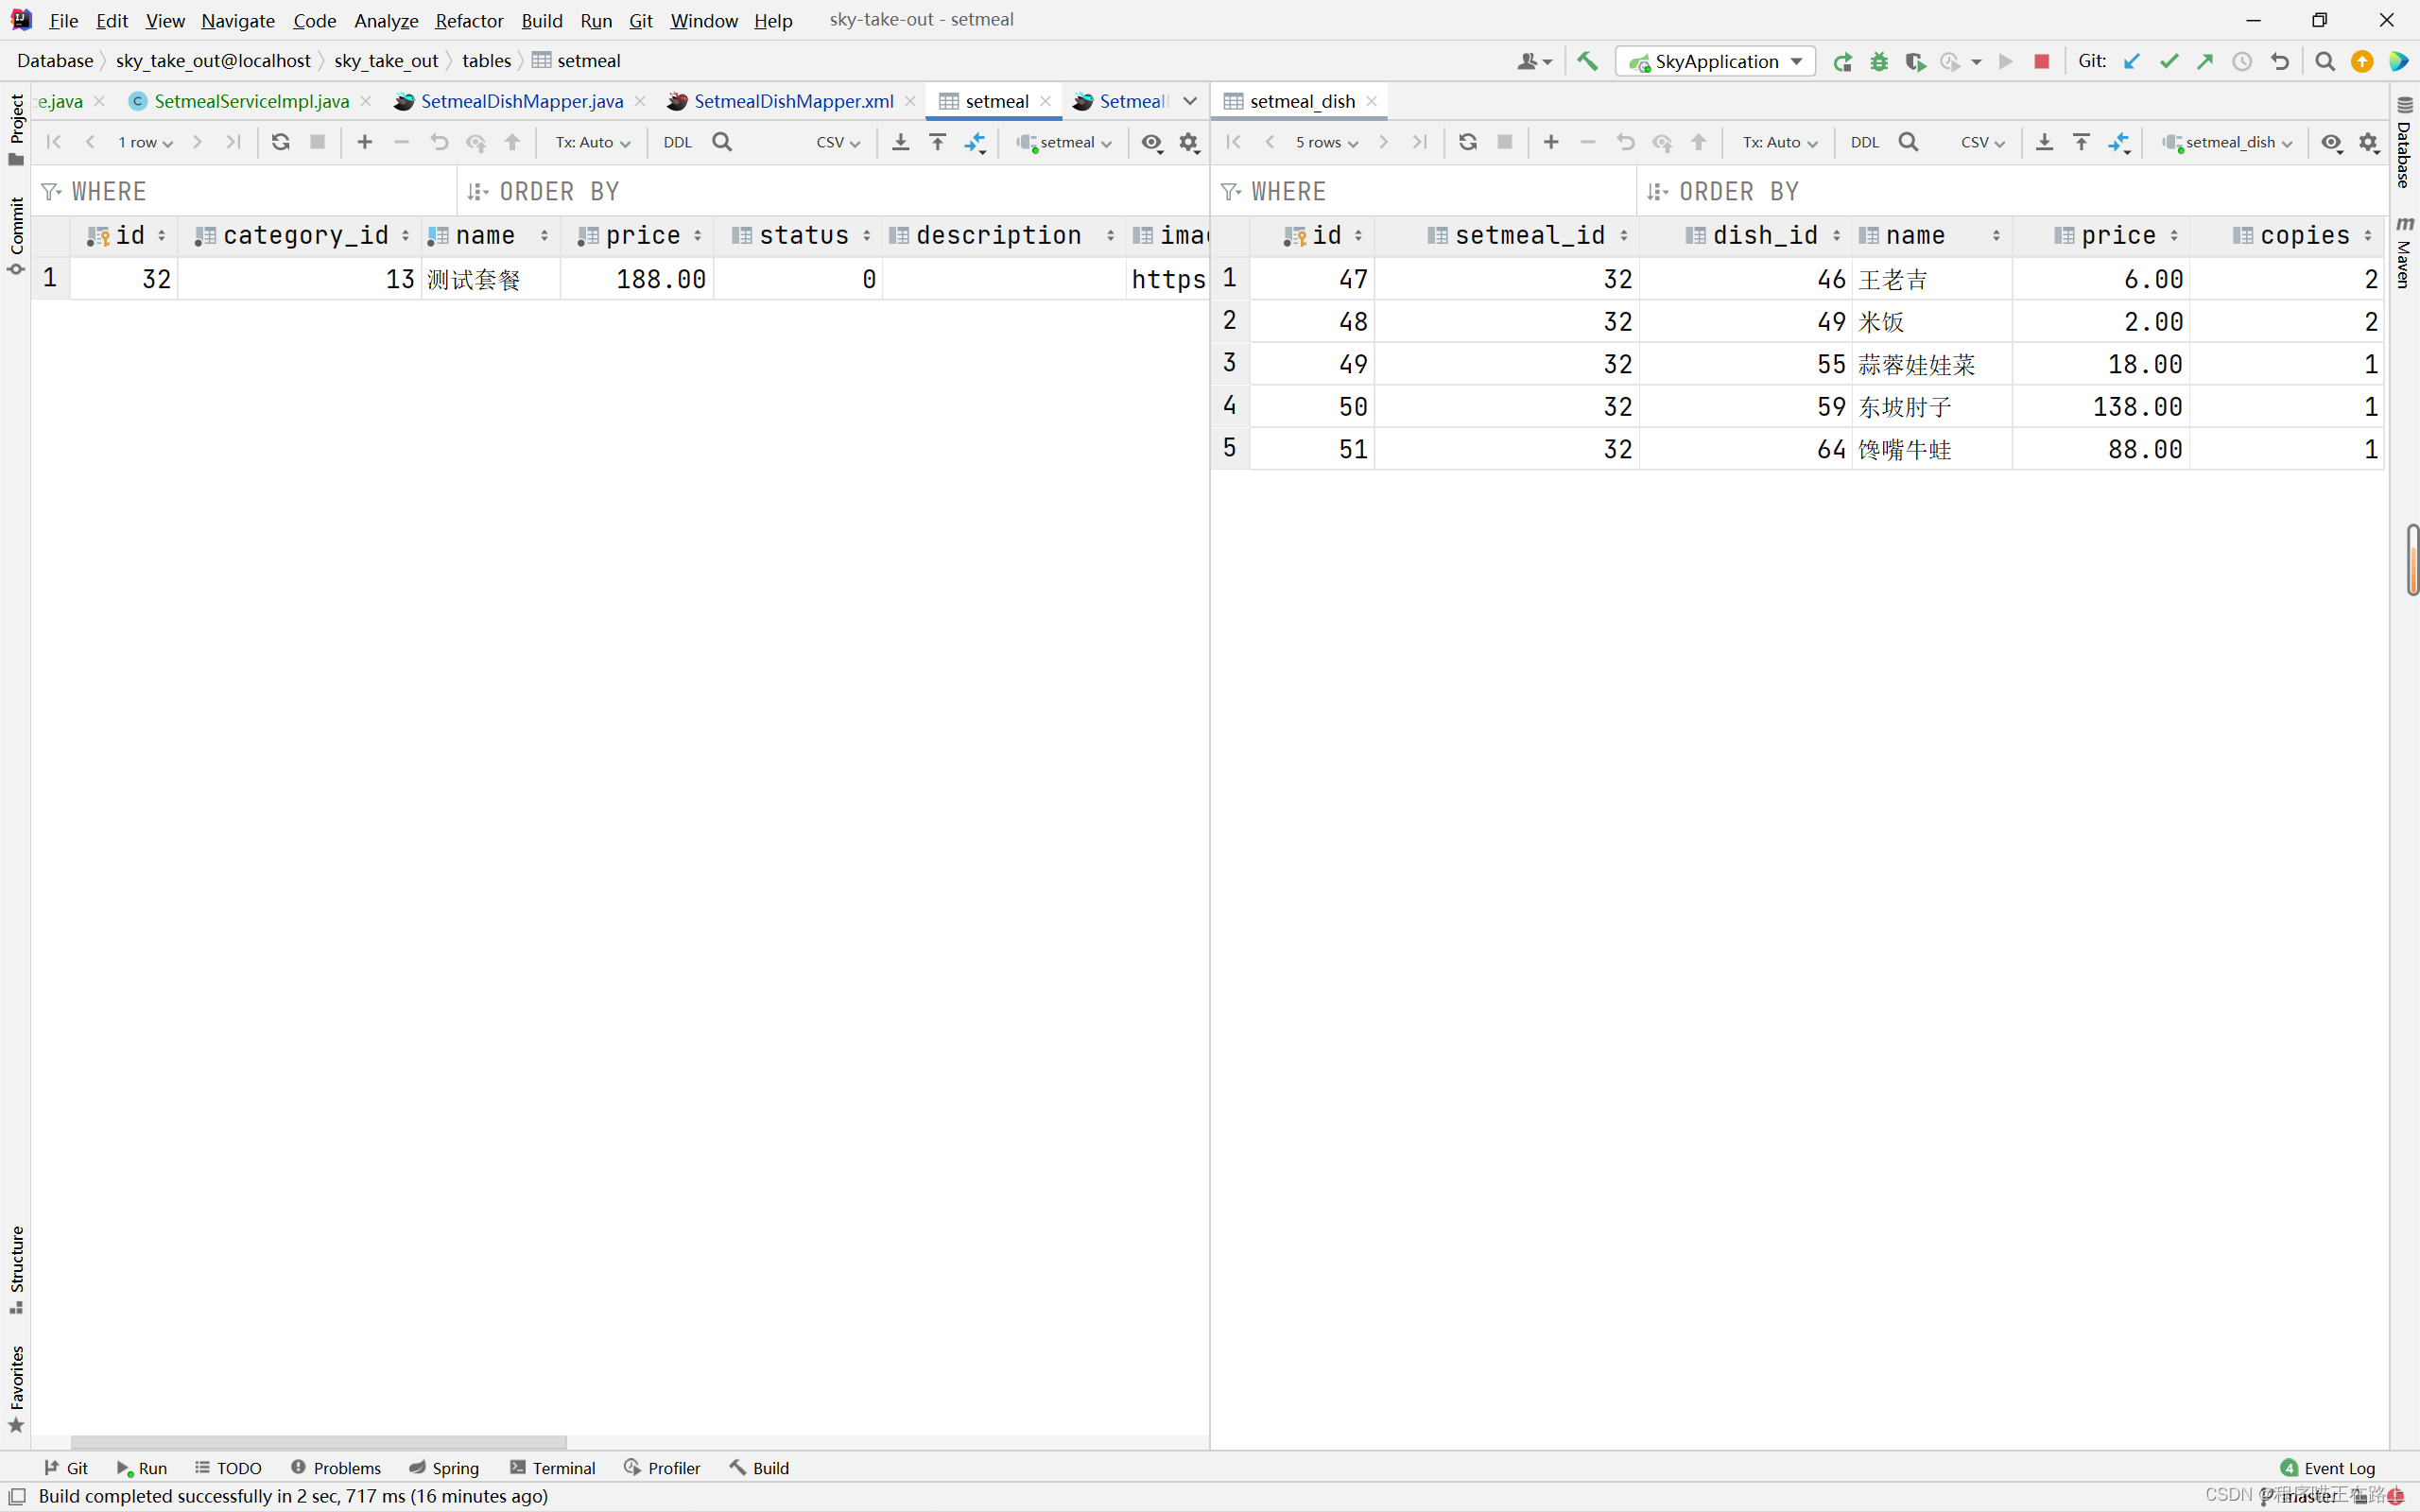Open Search Everywhere magnifier
Screen dimensions: 2420x1512
click(2325, 61)
